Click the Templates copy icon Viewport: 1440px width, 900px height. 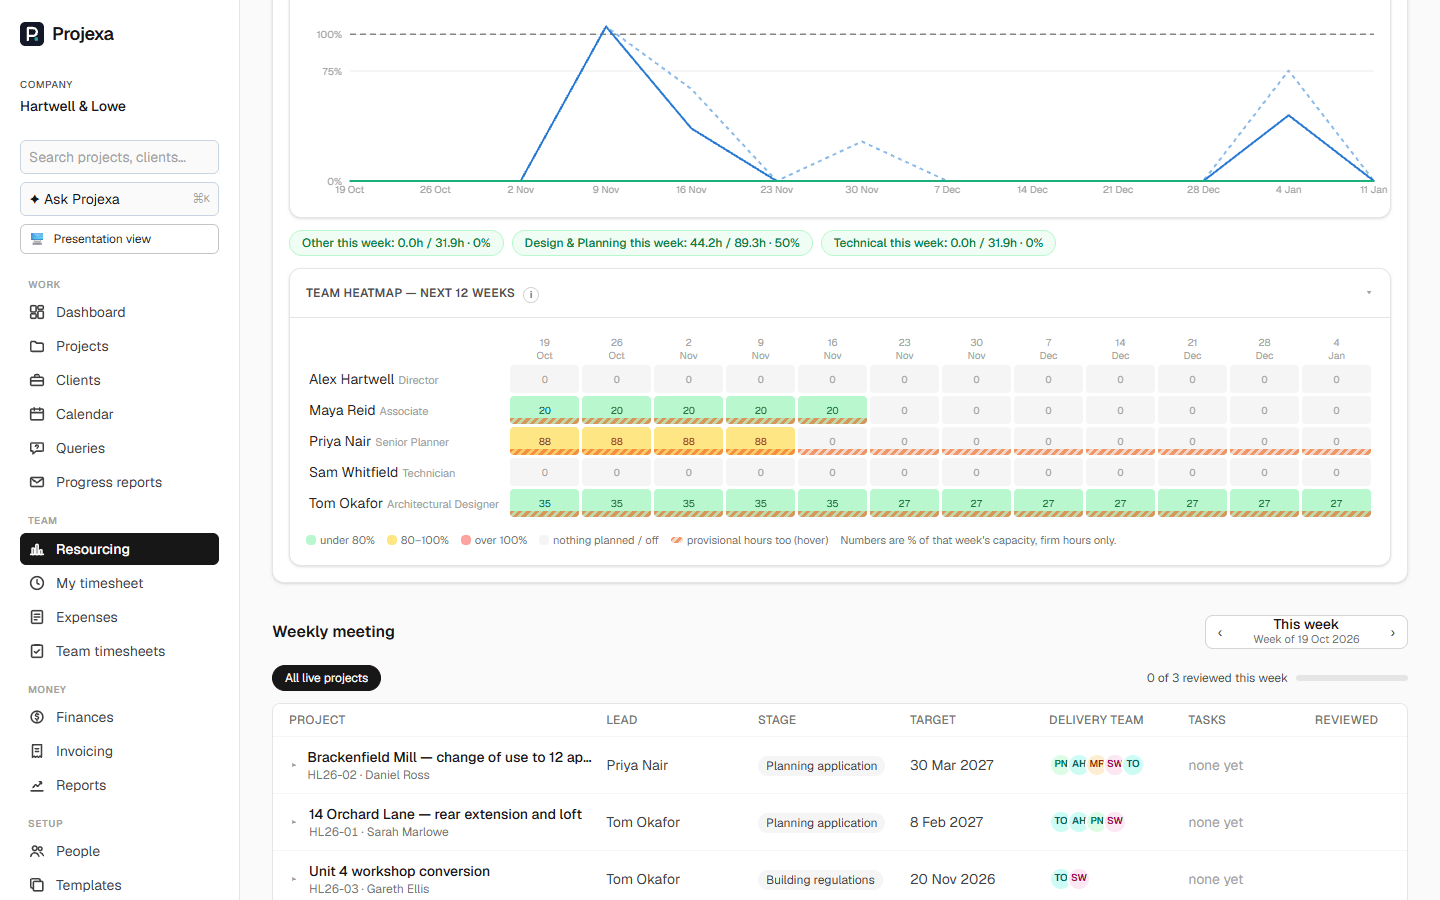point(37,885)
